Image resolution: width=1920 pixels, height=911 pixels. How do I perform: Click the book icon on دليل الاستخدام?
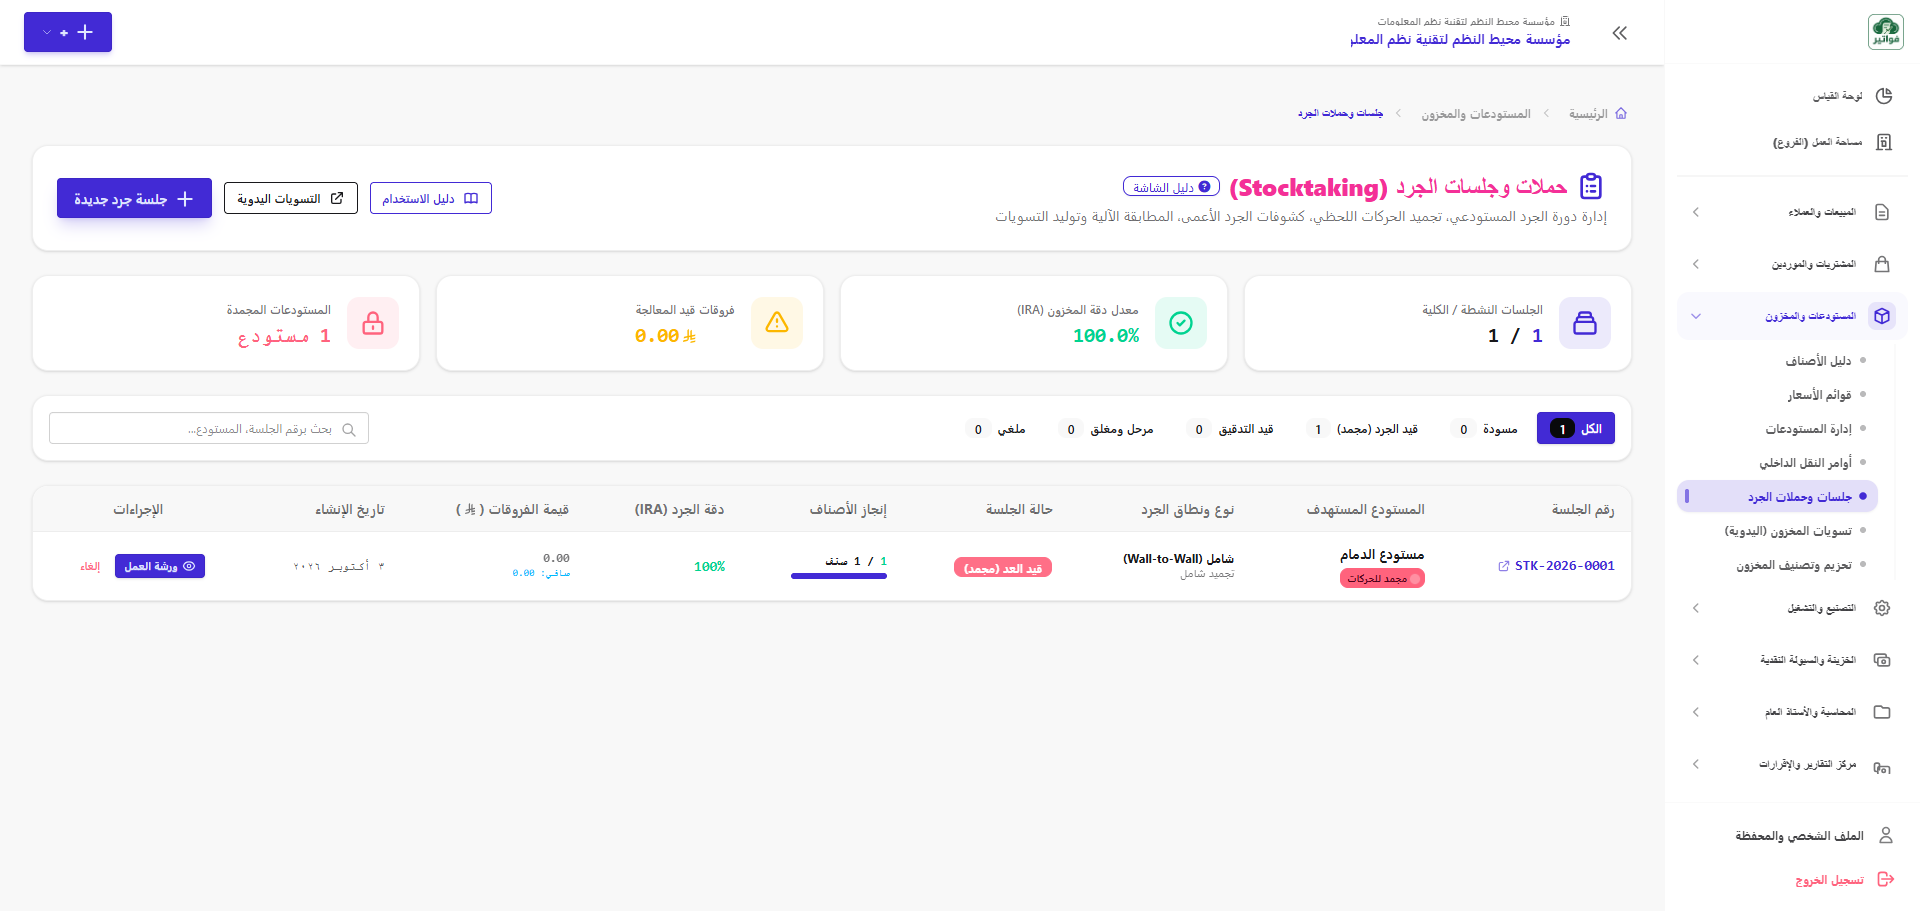[471, 198]
